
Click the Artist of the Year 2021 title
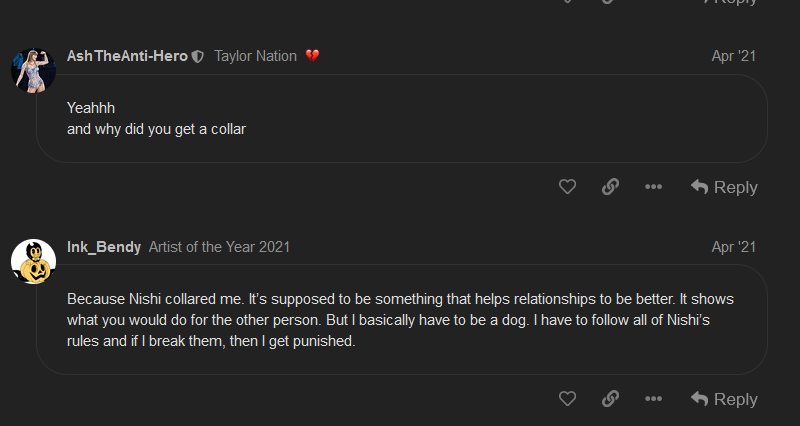[219, 247]
